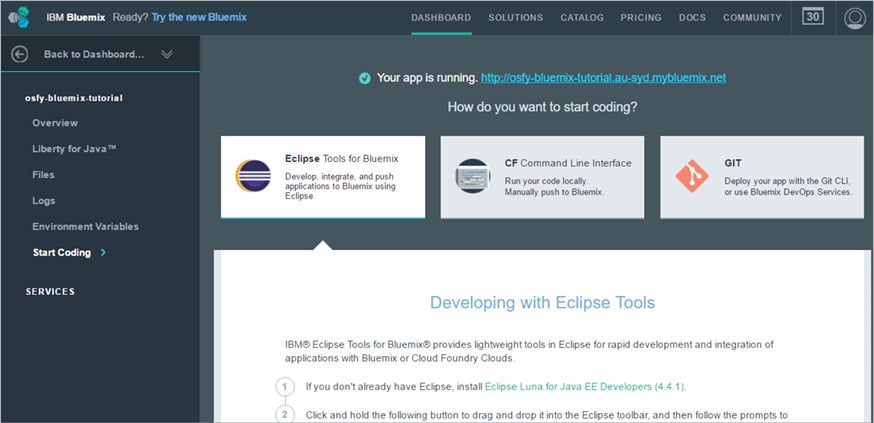Open the user profile avatar icon
This screenshot has width=874, height=423.
(x=854, y=18)
